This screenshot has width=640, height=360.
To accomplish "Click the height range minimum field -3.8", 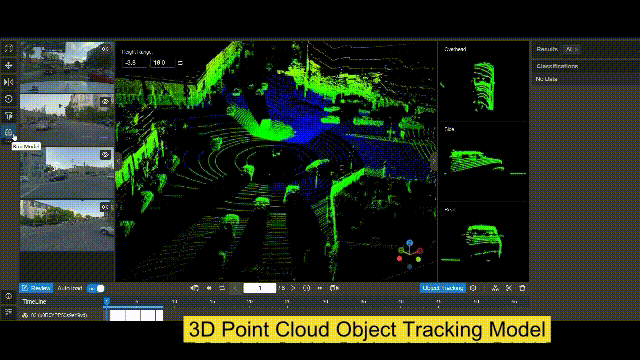I will point(135,62).
